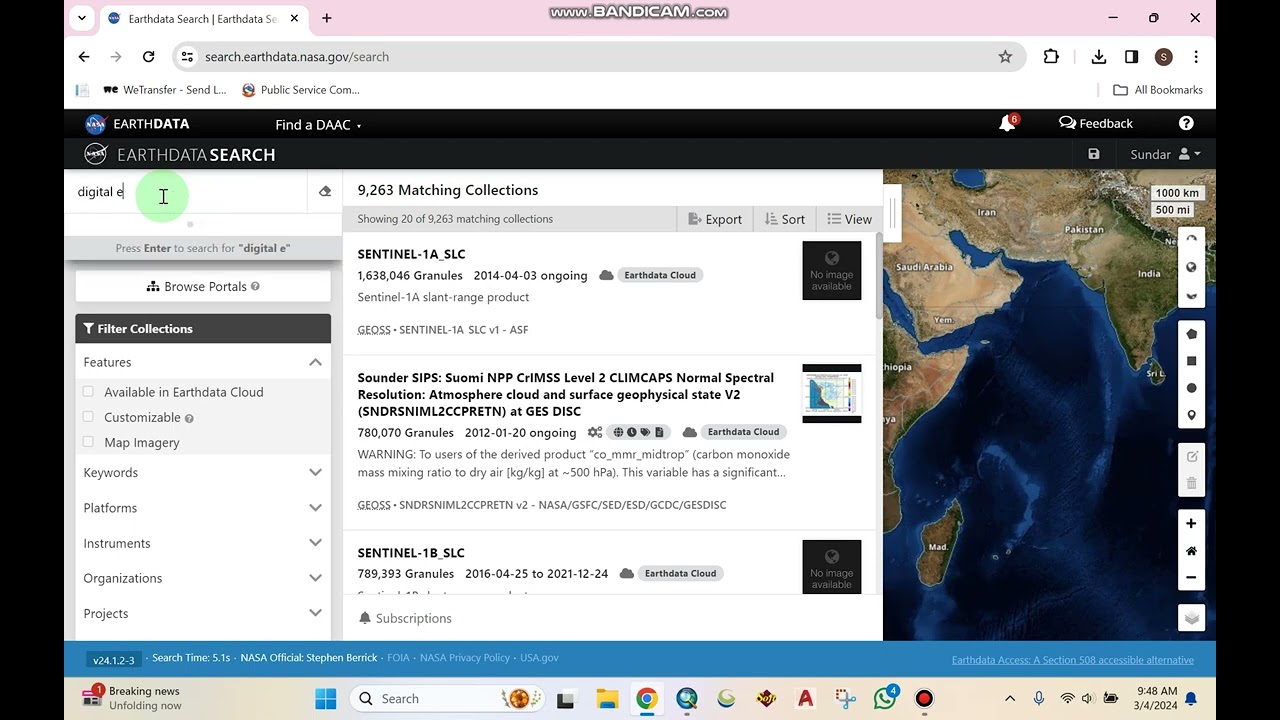Open the NASA Privacy Policy link
This screenshot has height=720, width=1280.
pos(465,658)
